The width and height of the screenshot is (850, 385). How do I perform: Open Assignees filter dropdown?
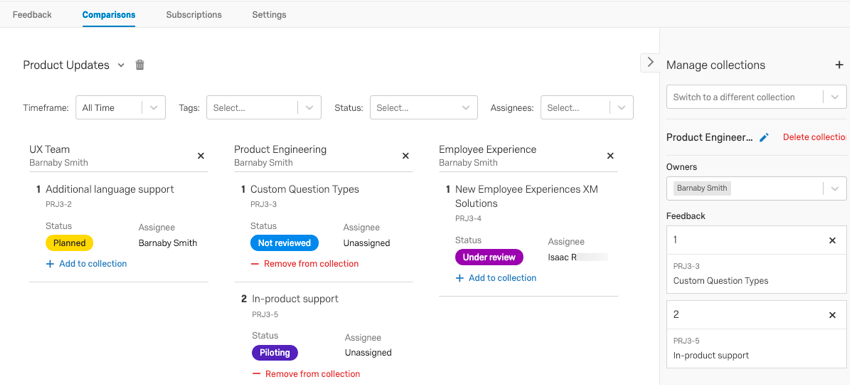[x=587, y=107]
